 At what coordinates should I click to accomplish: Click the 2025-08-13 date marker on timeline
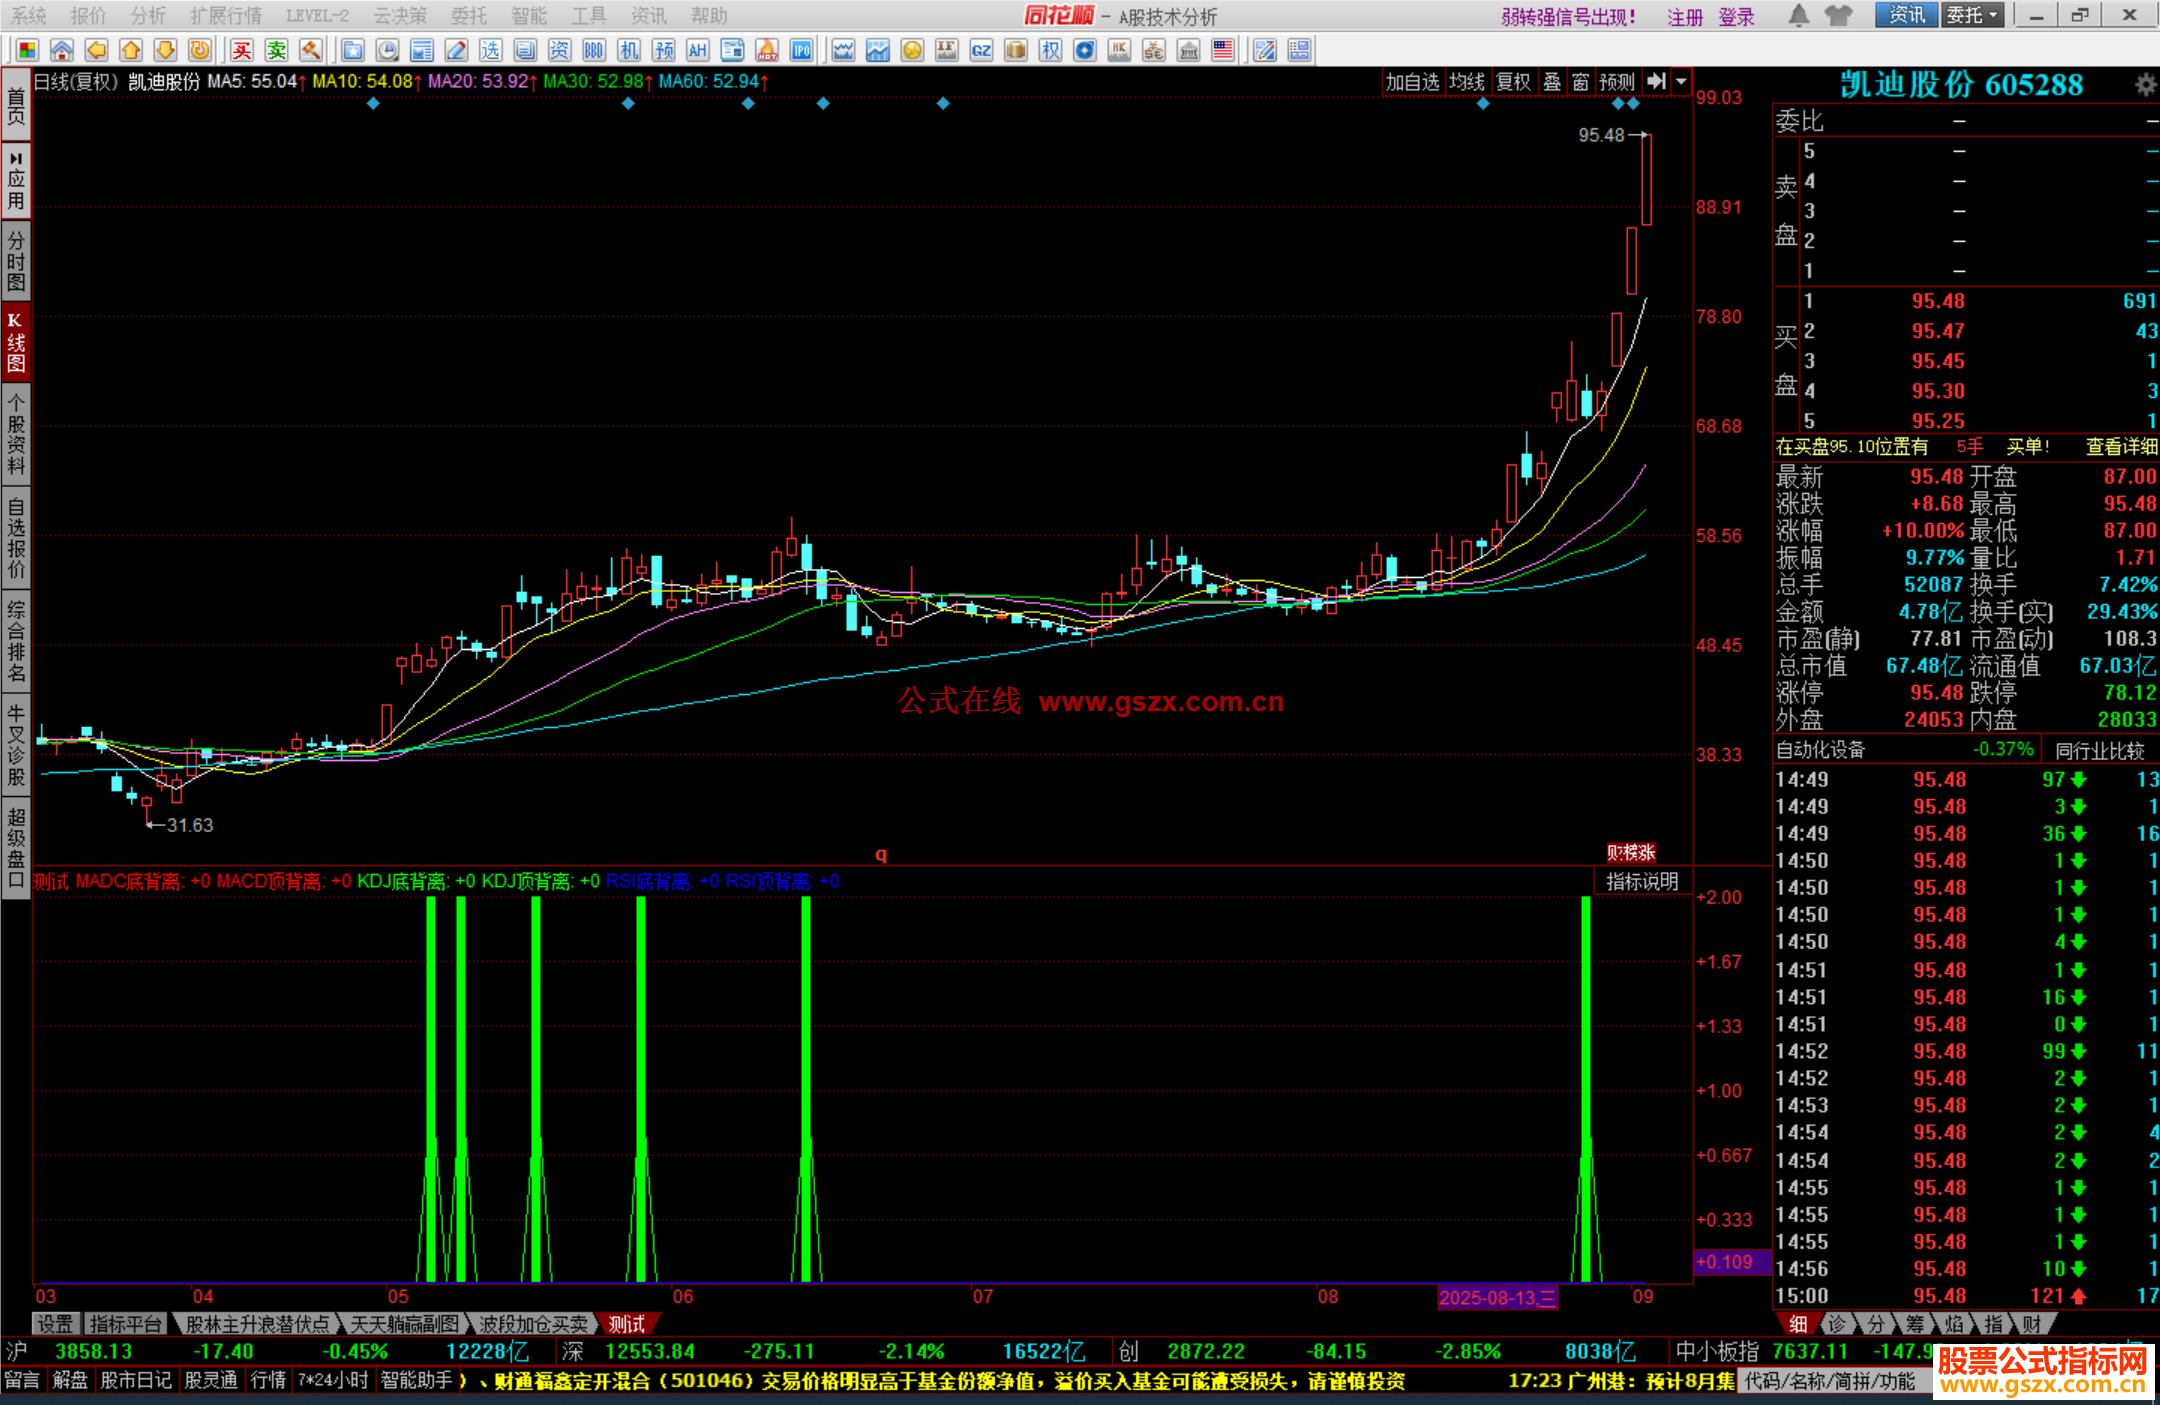(1497, 1297)
